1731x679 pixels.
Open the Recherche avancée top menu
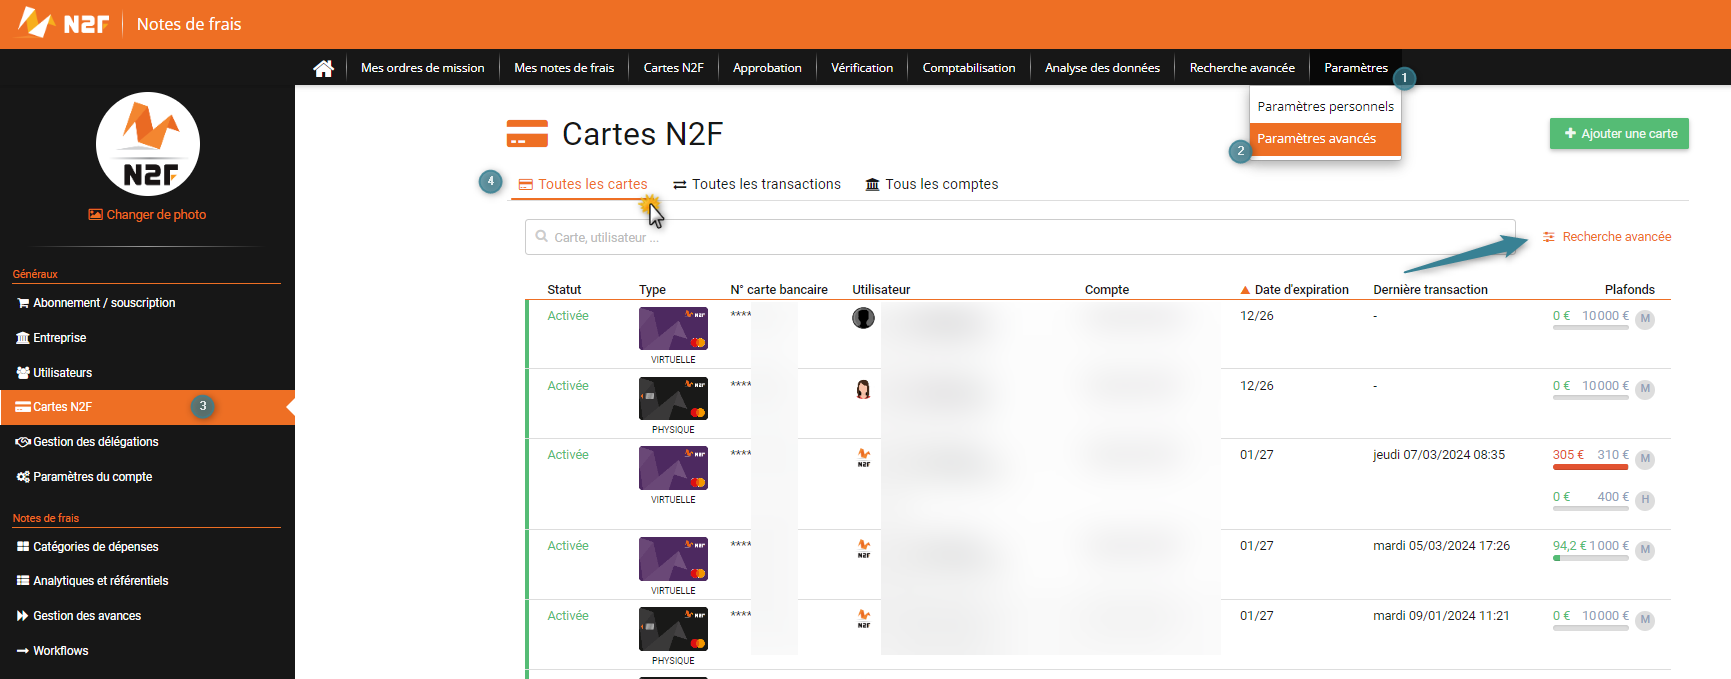(1242, 68)
